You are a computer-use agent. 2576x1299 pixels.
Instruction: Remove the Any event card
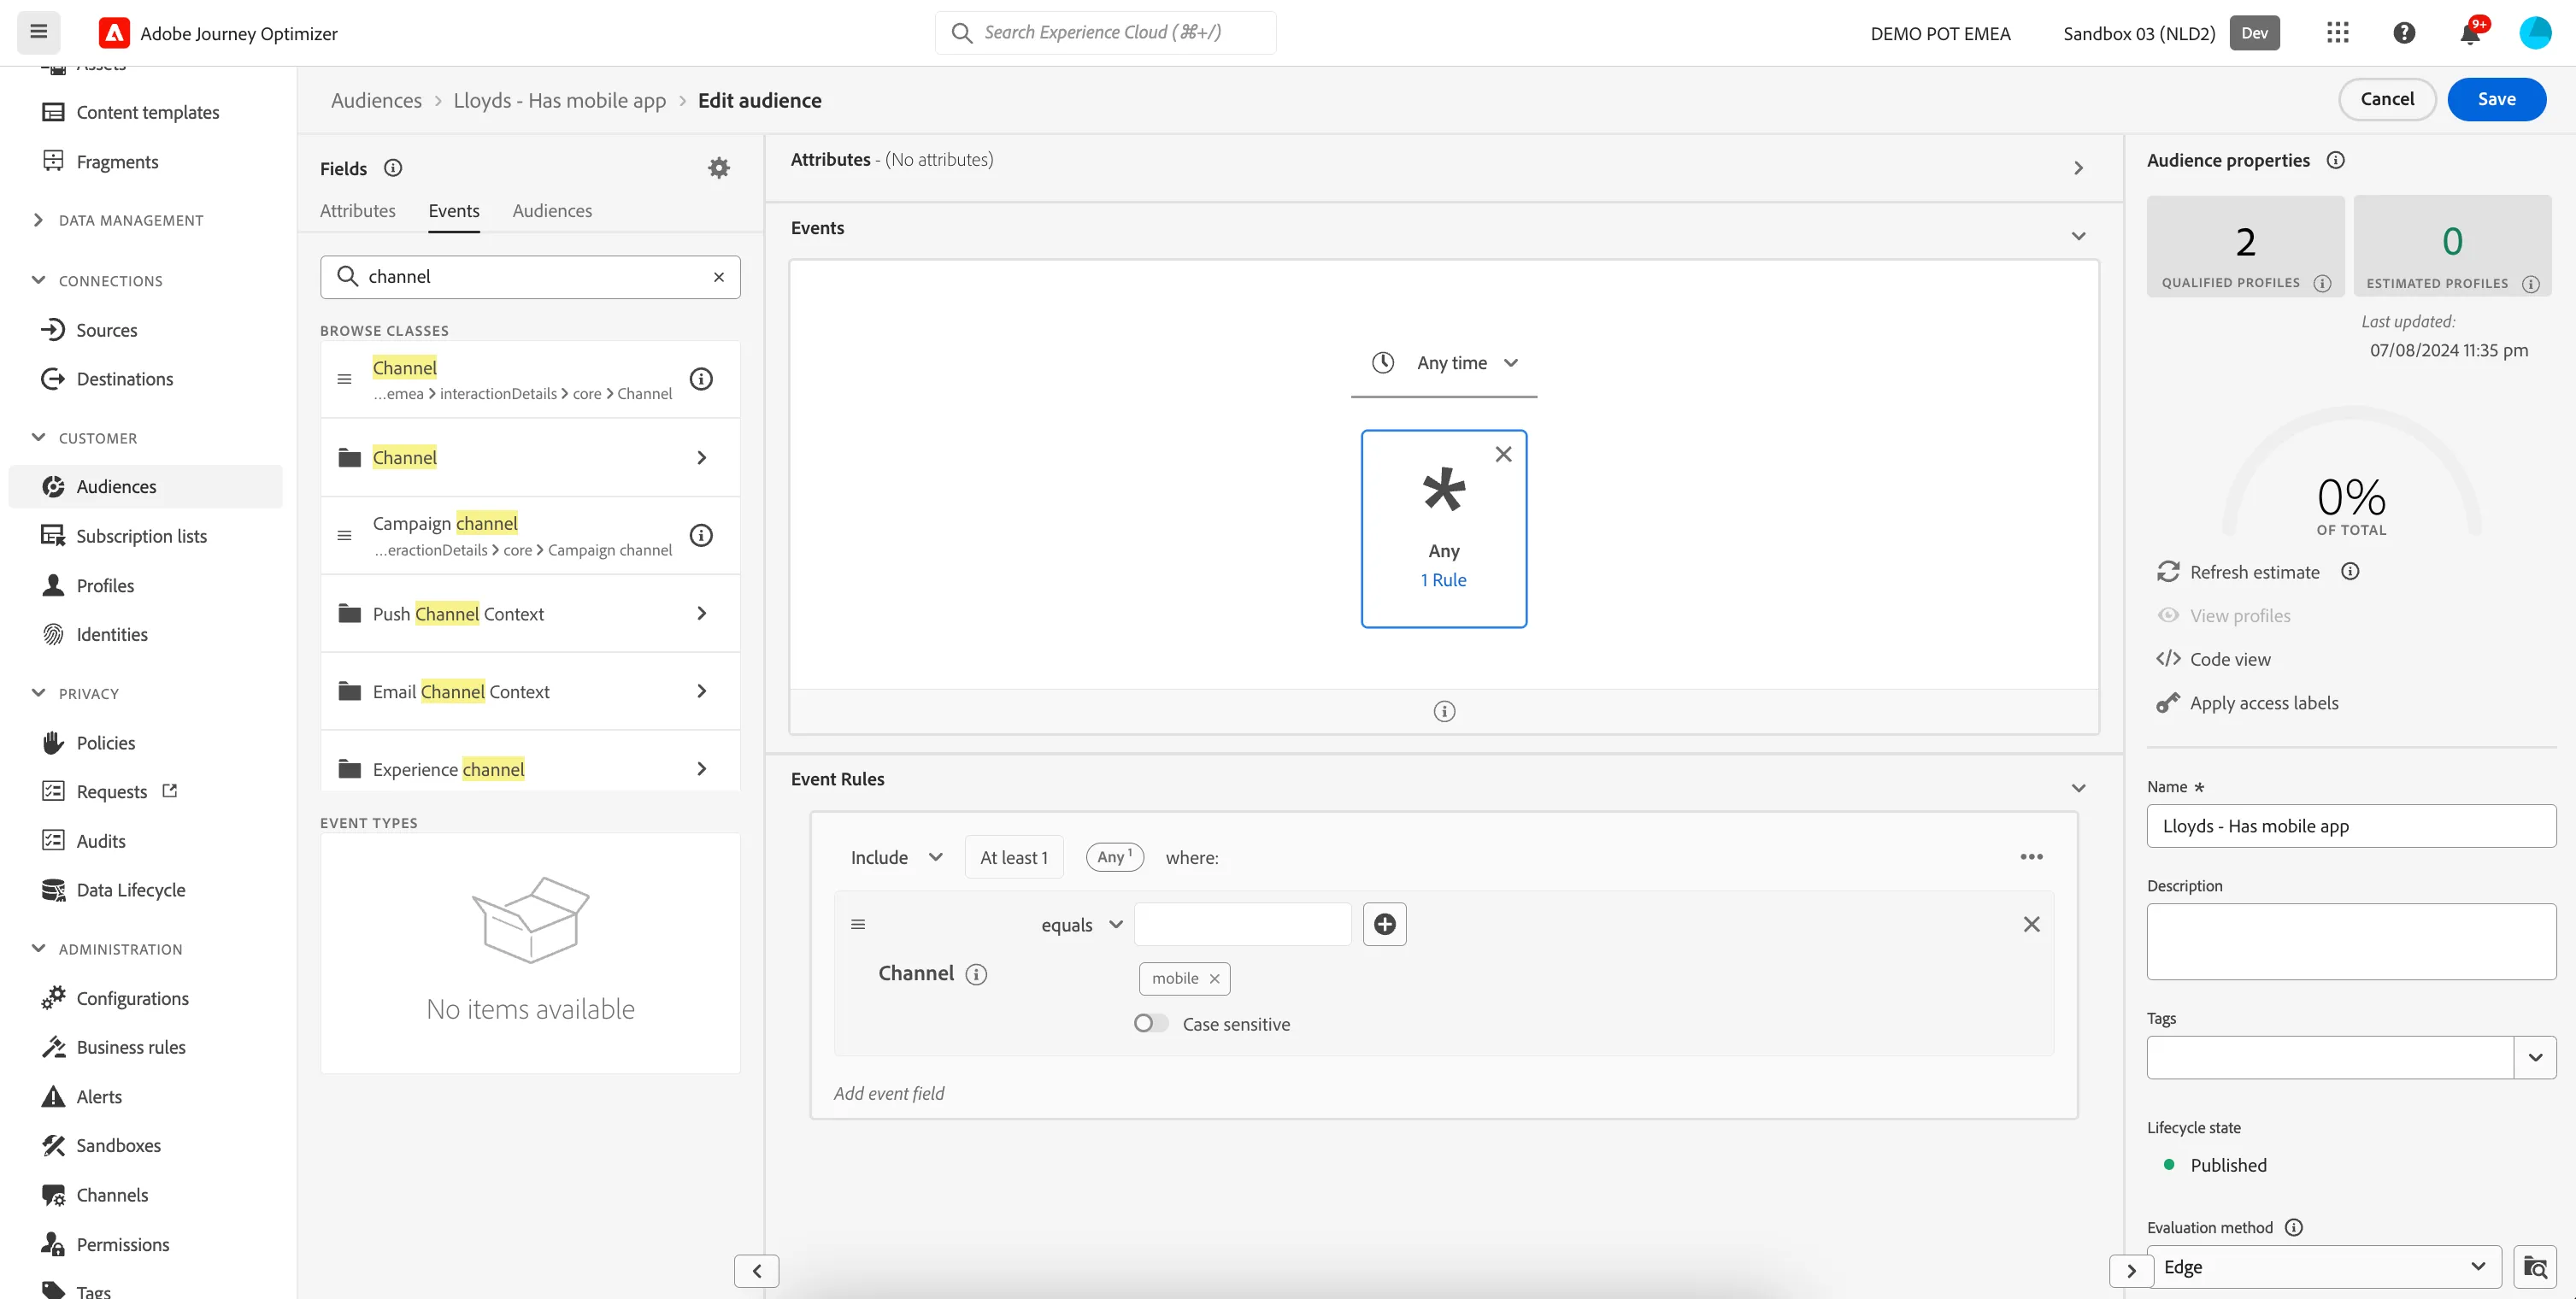tap(1503, 454)
